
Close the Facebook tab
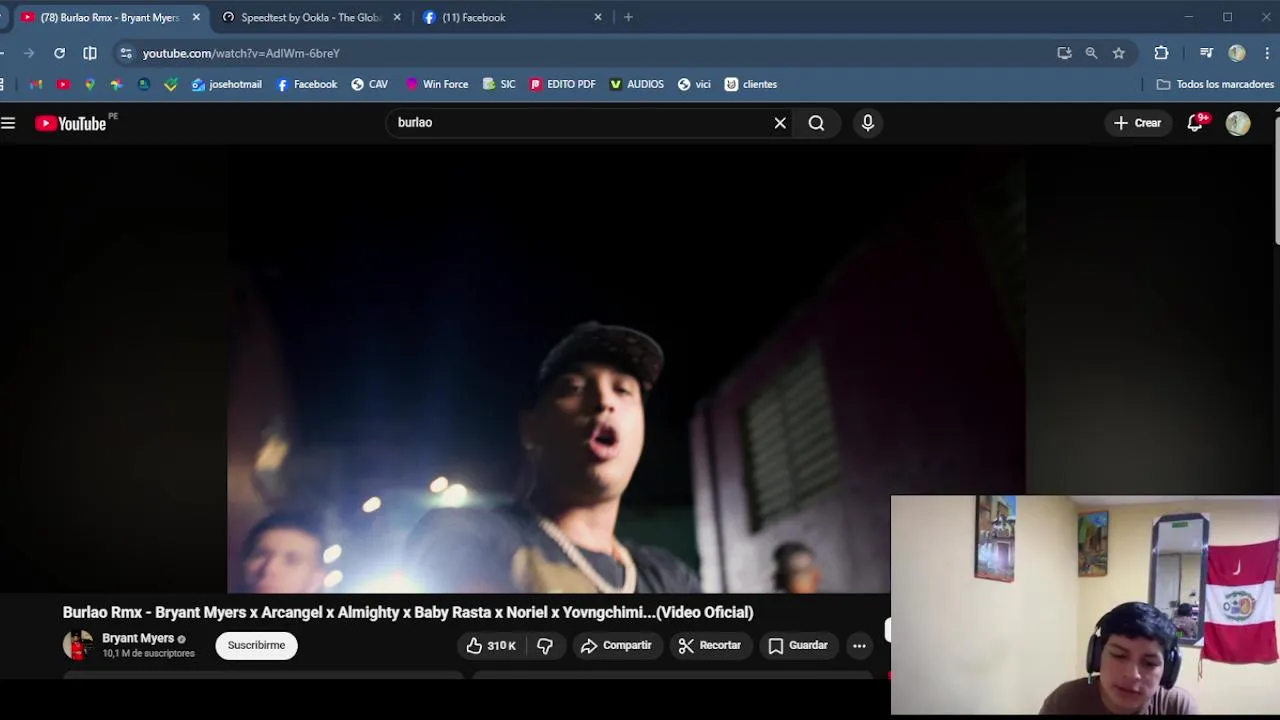point(598,17)
